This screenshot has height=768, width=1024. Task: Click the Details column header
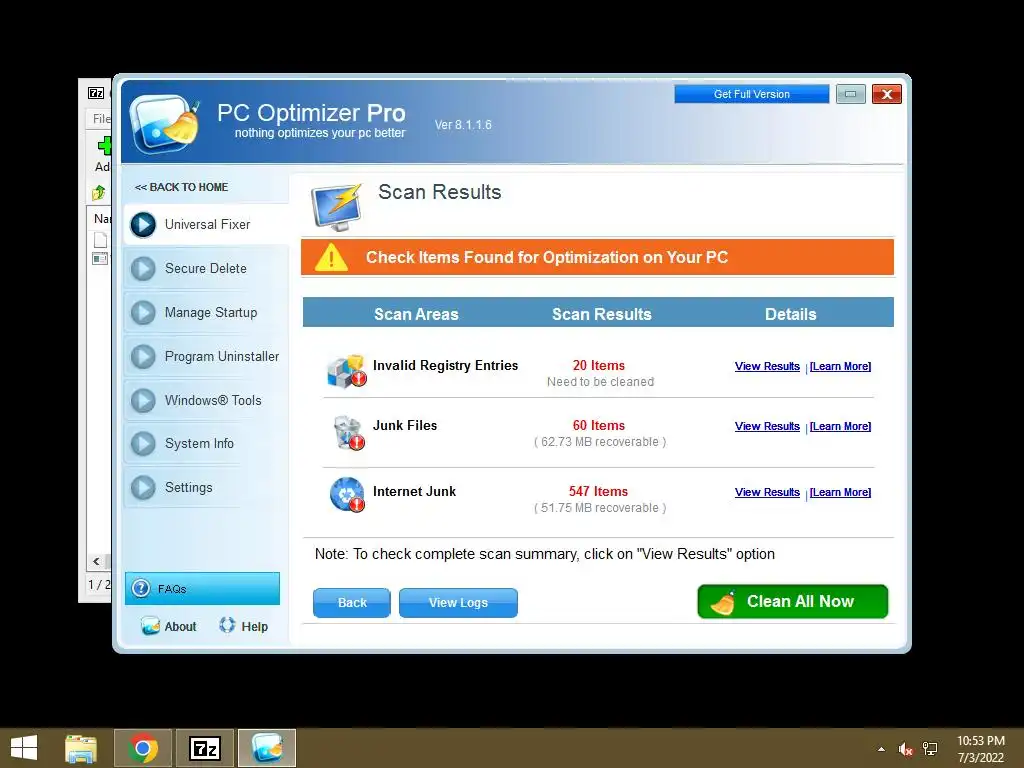pos(790,314)
